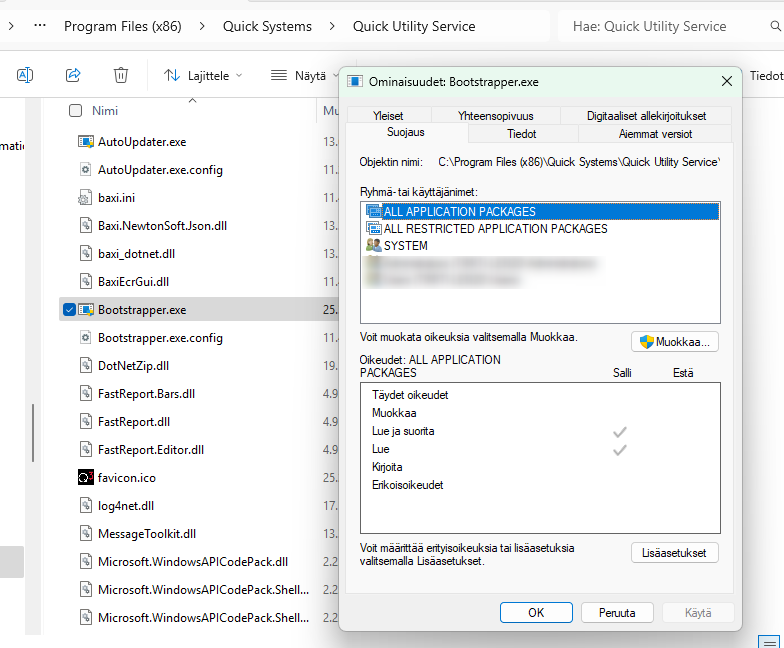Screen dimensions: 784x648
Task: Switch to the Yhteensopivuus tab
Action: [x=496, y=116]
